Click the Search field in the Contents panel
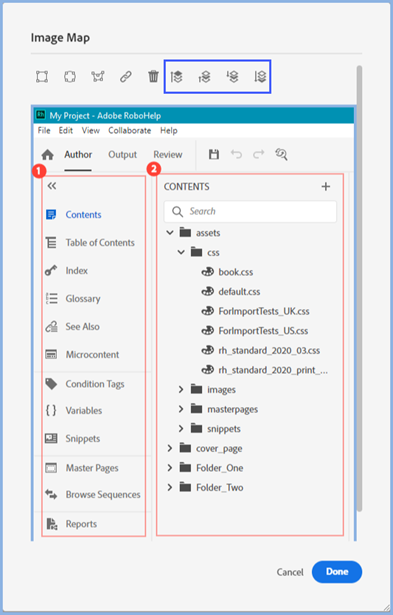Screen dimensions: 393x615 click(250, 211)
